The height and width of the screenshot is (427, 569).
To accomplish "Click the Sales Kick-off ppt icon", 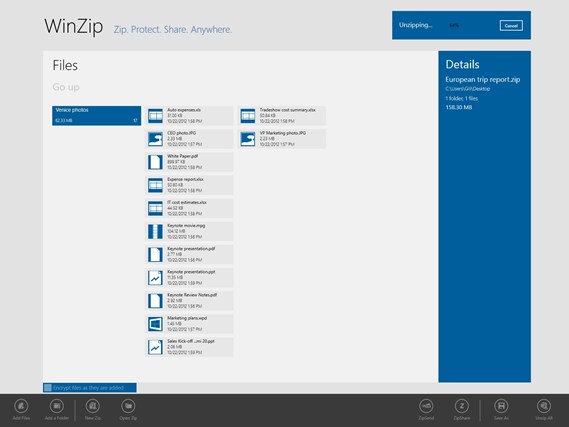I will point(155,347).
